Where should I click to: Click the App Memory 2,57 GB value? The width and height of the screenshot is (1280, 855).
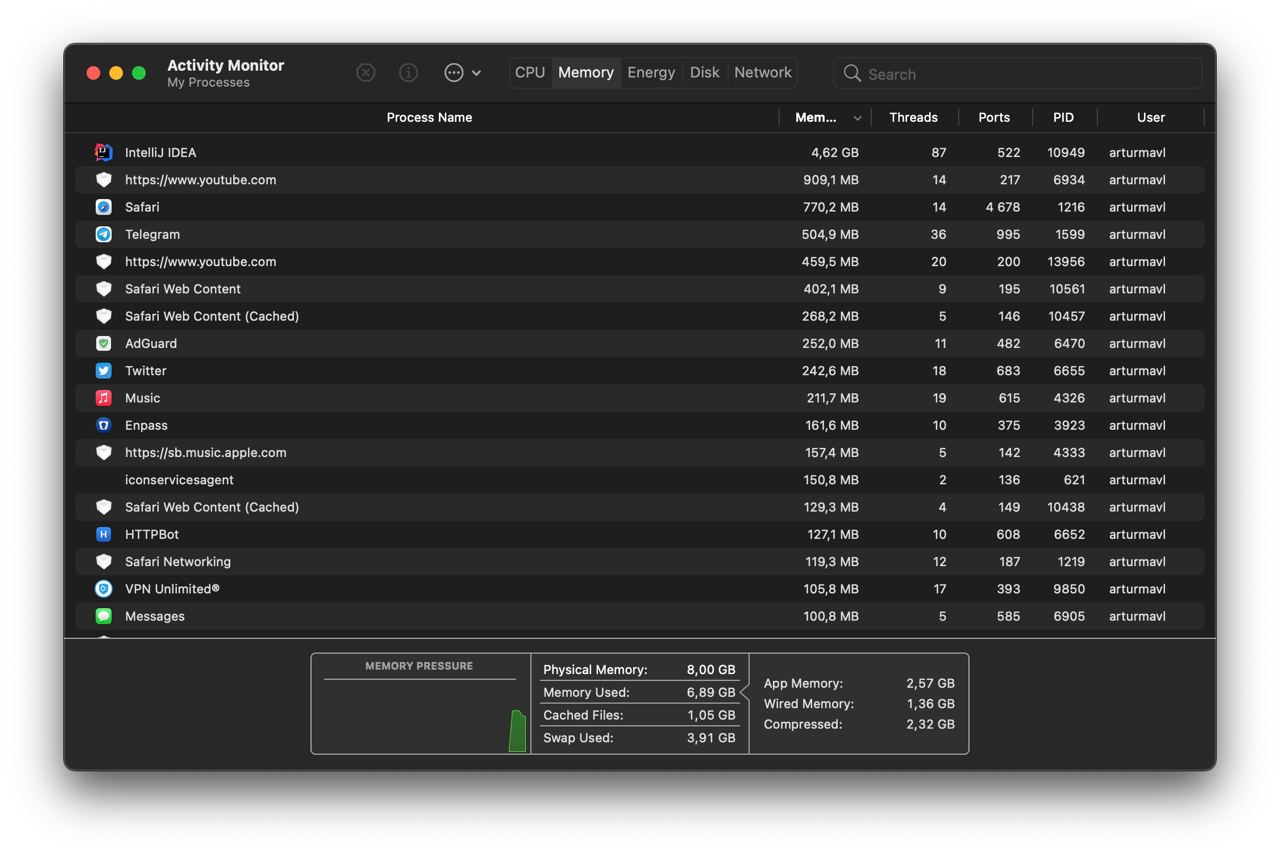[930, 683]
